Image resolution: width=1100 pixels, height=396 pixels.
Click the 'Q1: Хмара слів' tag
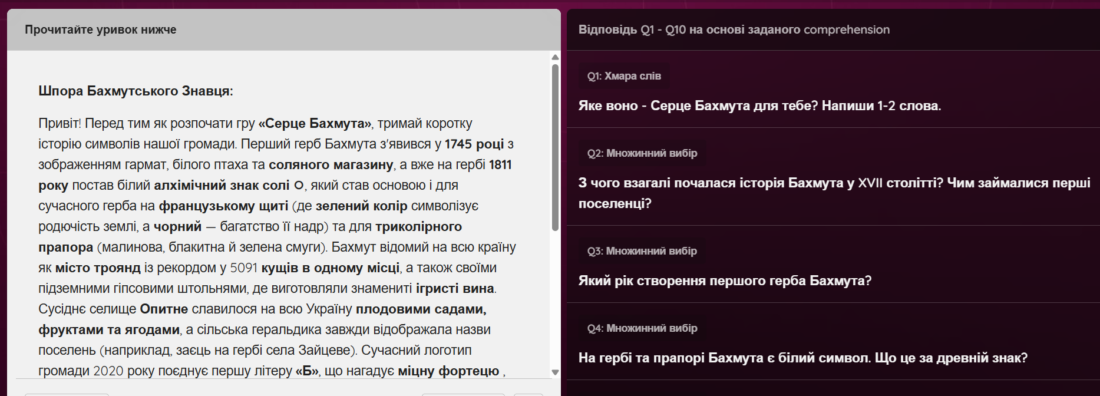(x=624, y=76)
